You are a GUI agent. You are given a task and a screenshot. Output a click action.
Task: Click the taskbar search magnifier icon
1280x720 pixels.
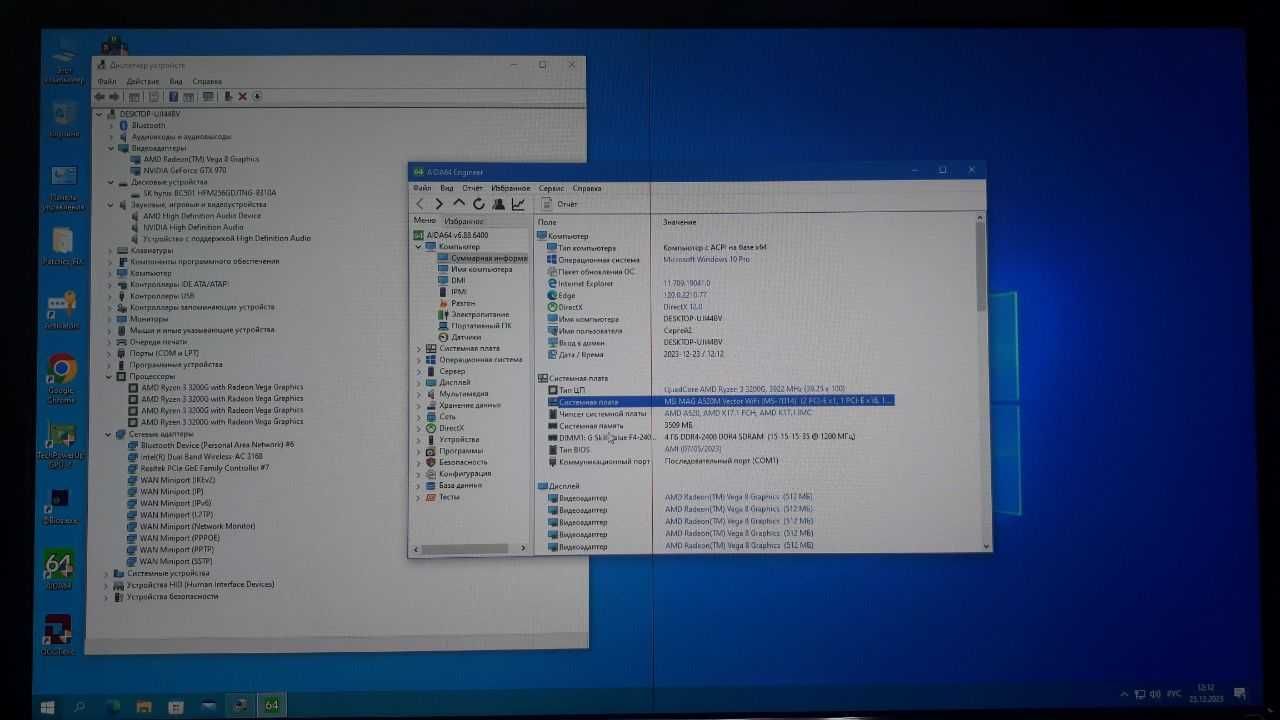[79, 706]
